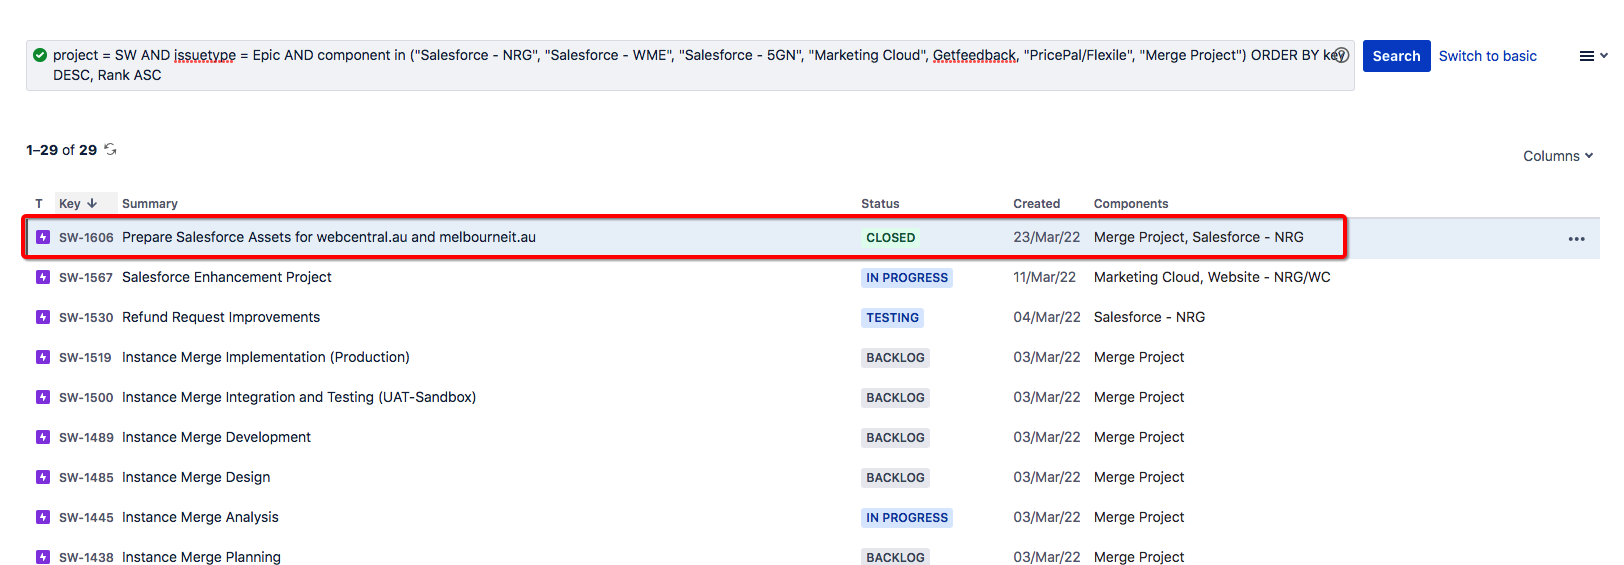Click the epic icon for SW-1485

[x=43, y=477]
